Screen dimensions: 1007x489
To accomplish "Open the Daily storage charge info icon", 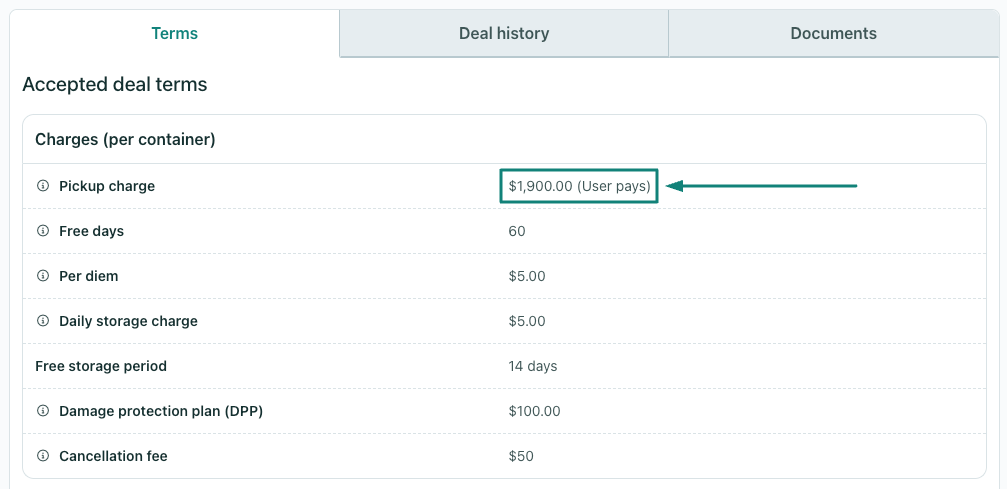I will pyautogui.click(x=43, y=321).
